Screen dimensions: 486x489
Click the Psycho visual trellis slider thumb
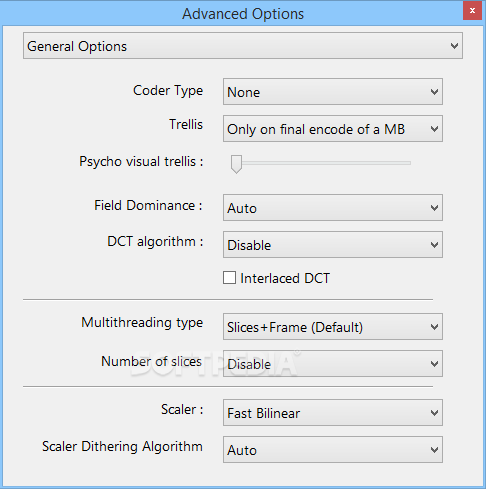click(236, 164)
